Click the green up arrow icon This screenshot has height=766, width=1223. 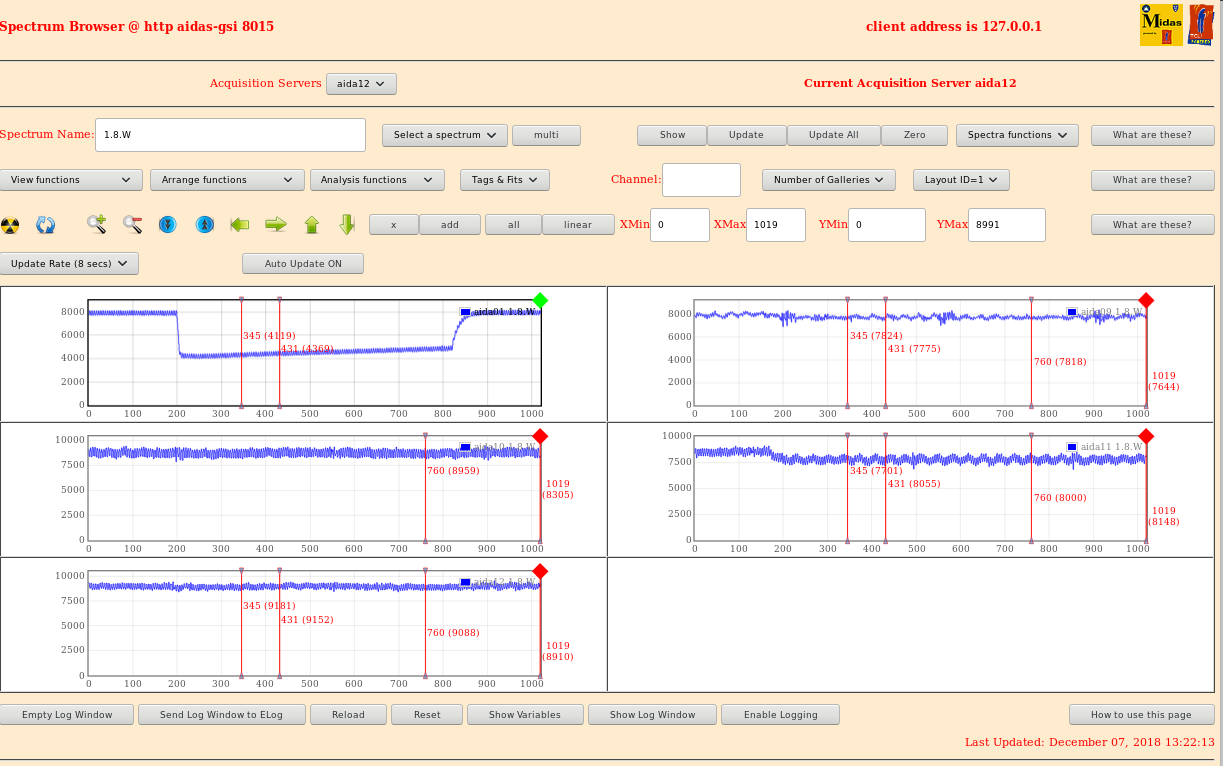pyautogui.click(x=312, y=225)
